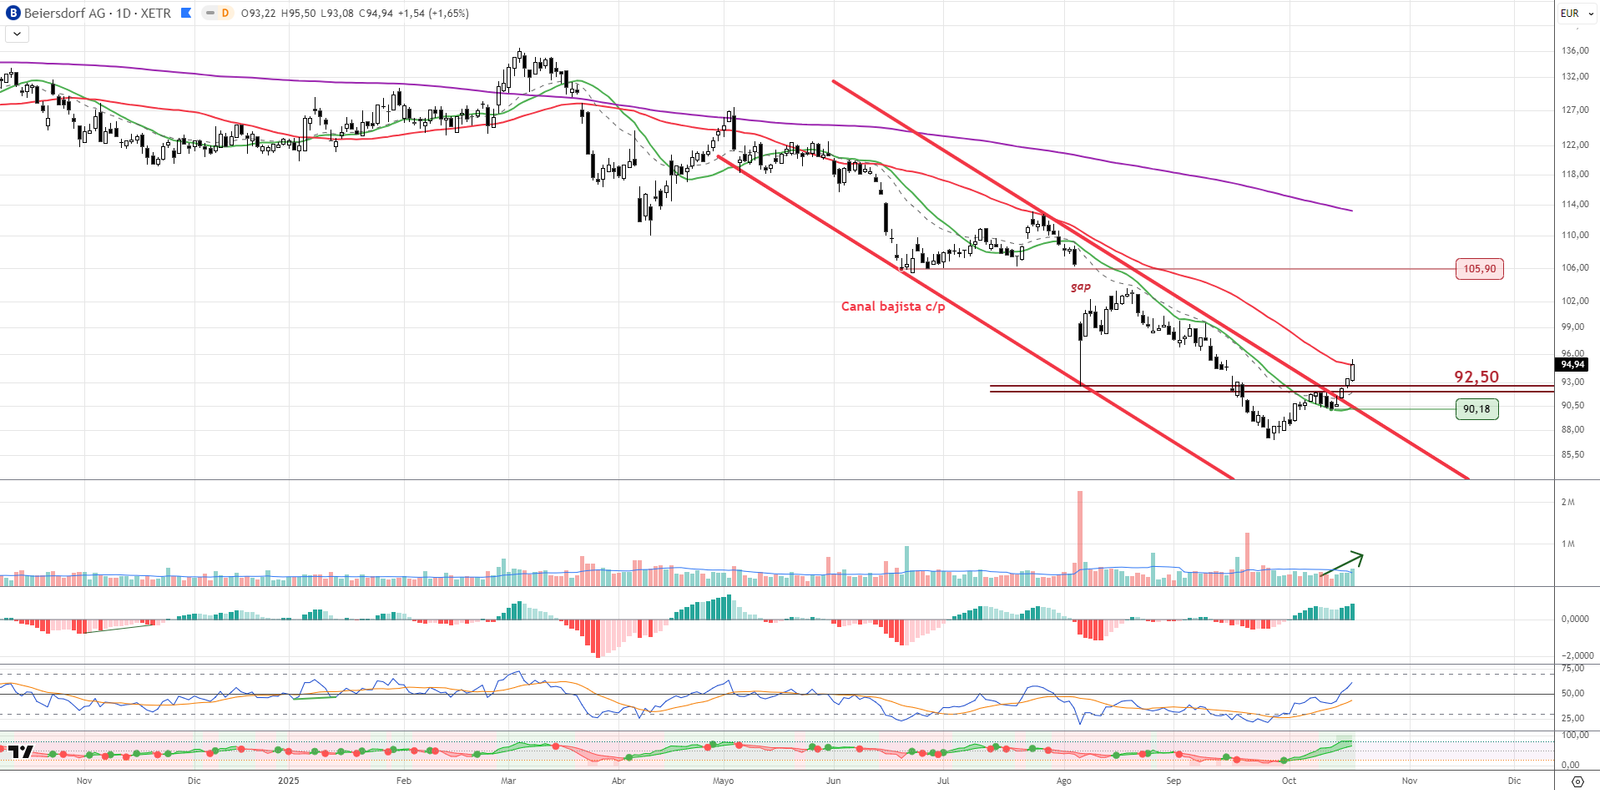Screen dimensions: 1600x790
Task: Select the 'Canal bajista c/p' text annotation
Action: point(892,306)
